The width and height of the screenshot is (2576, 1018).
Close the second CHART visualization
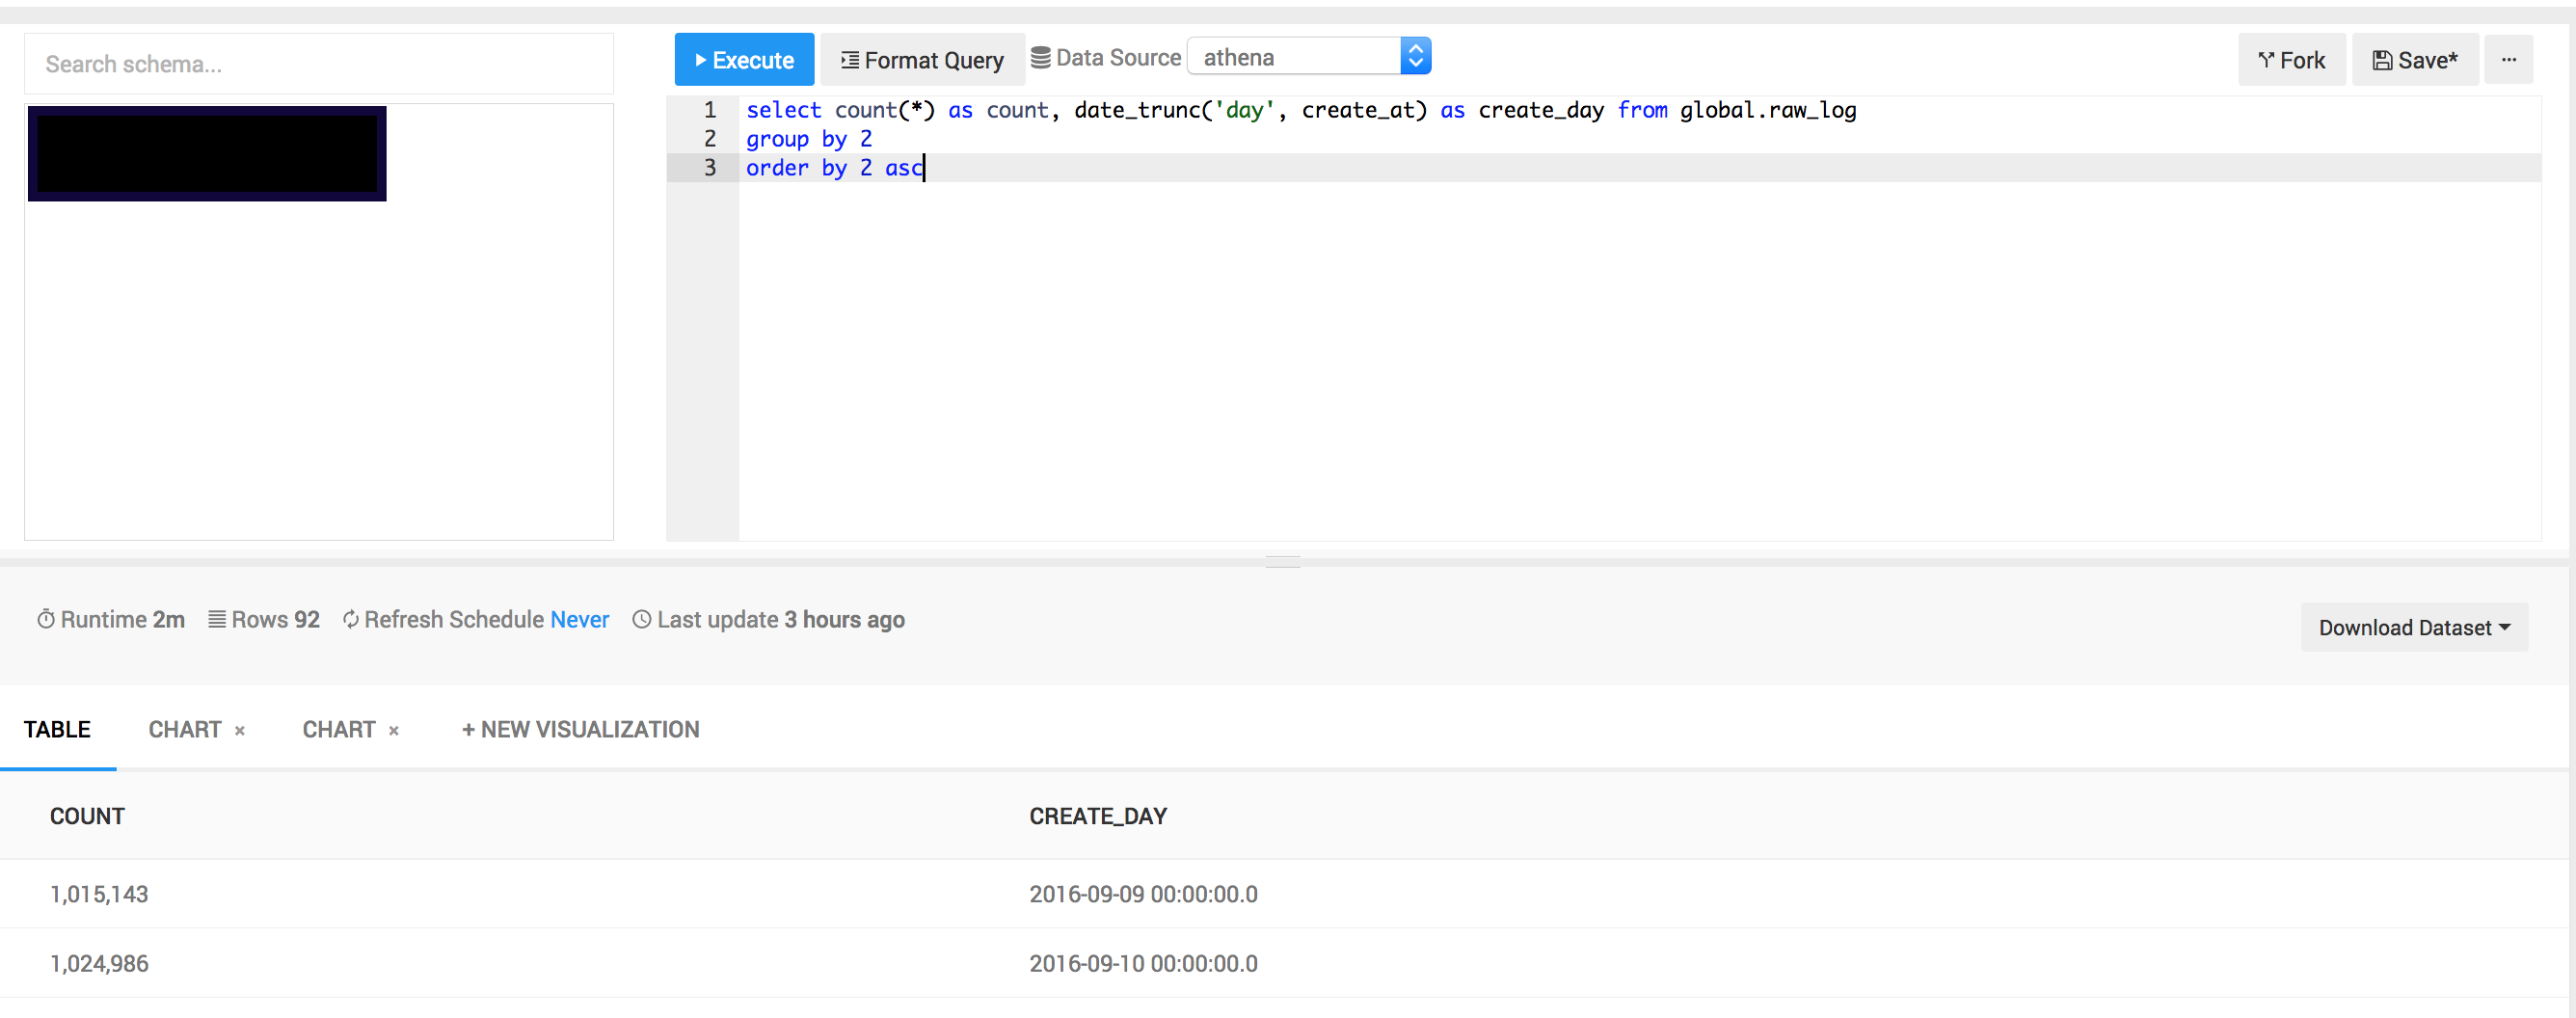click(394, 731)
